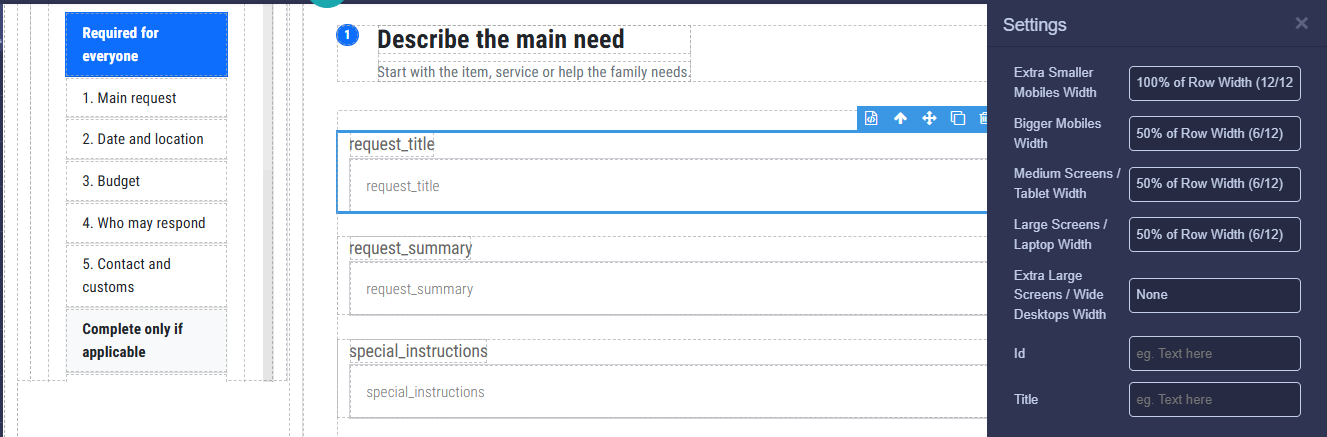Viewport: 1327px width, 437px height.
Task: Go to 1. Main request item
Action: (146, 98)
